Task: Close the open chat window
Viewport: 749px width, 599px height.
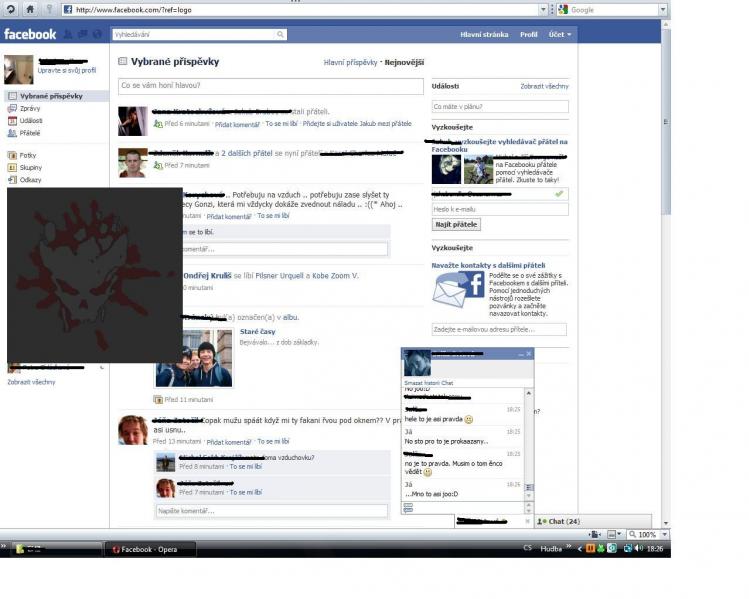Action: click(529, 354)
